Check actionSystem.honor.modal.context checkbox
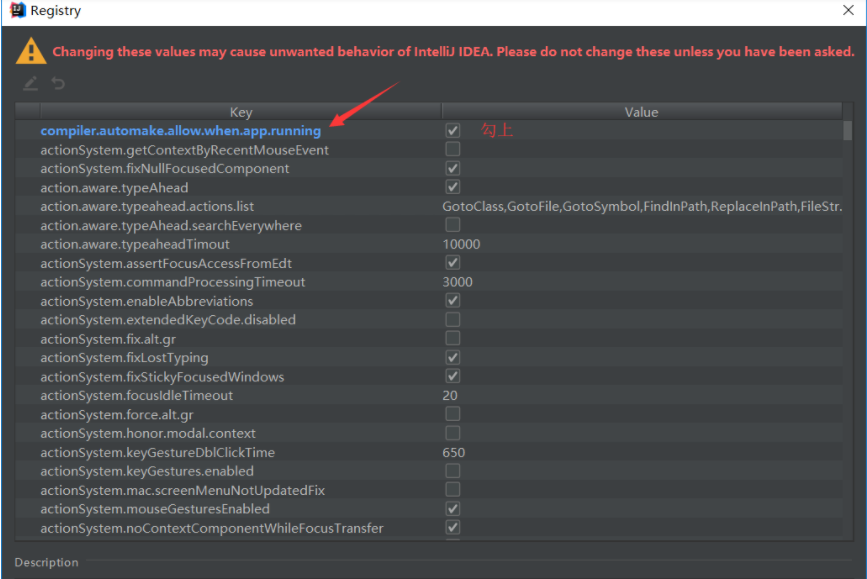Image resolution: width=867 pixels, height=579 pixels. 453,433
